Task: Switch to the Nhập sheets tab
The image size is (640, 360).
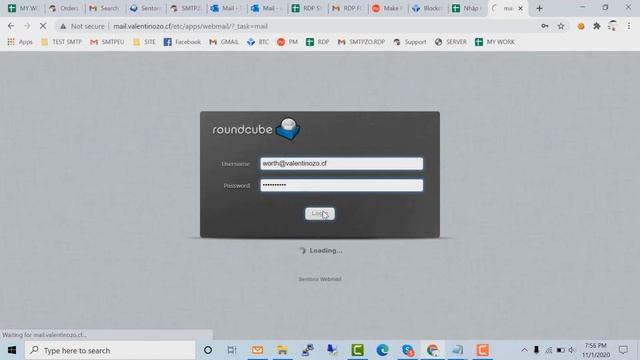Action: click(468, 8)
